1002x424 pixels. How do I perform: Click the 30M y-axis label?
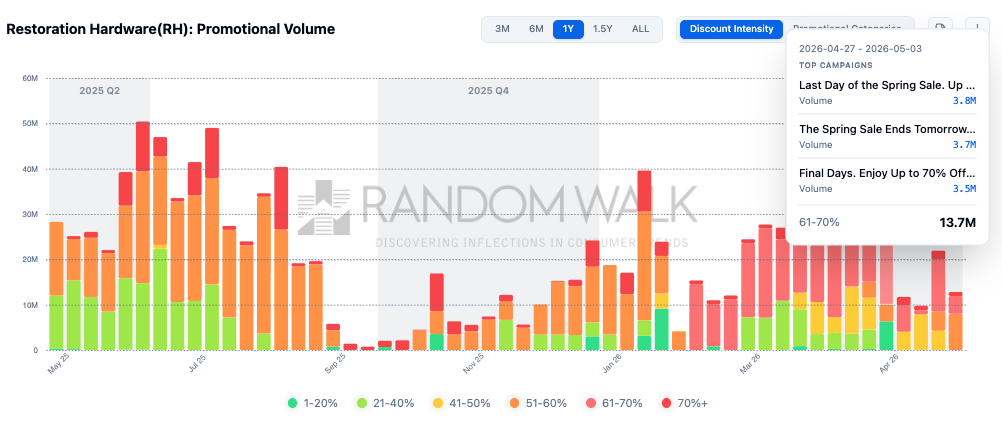click(x=30, y=215)
